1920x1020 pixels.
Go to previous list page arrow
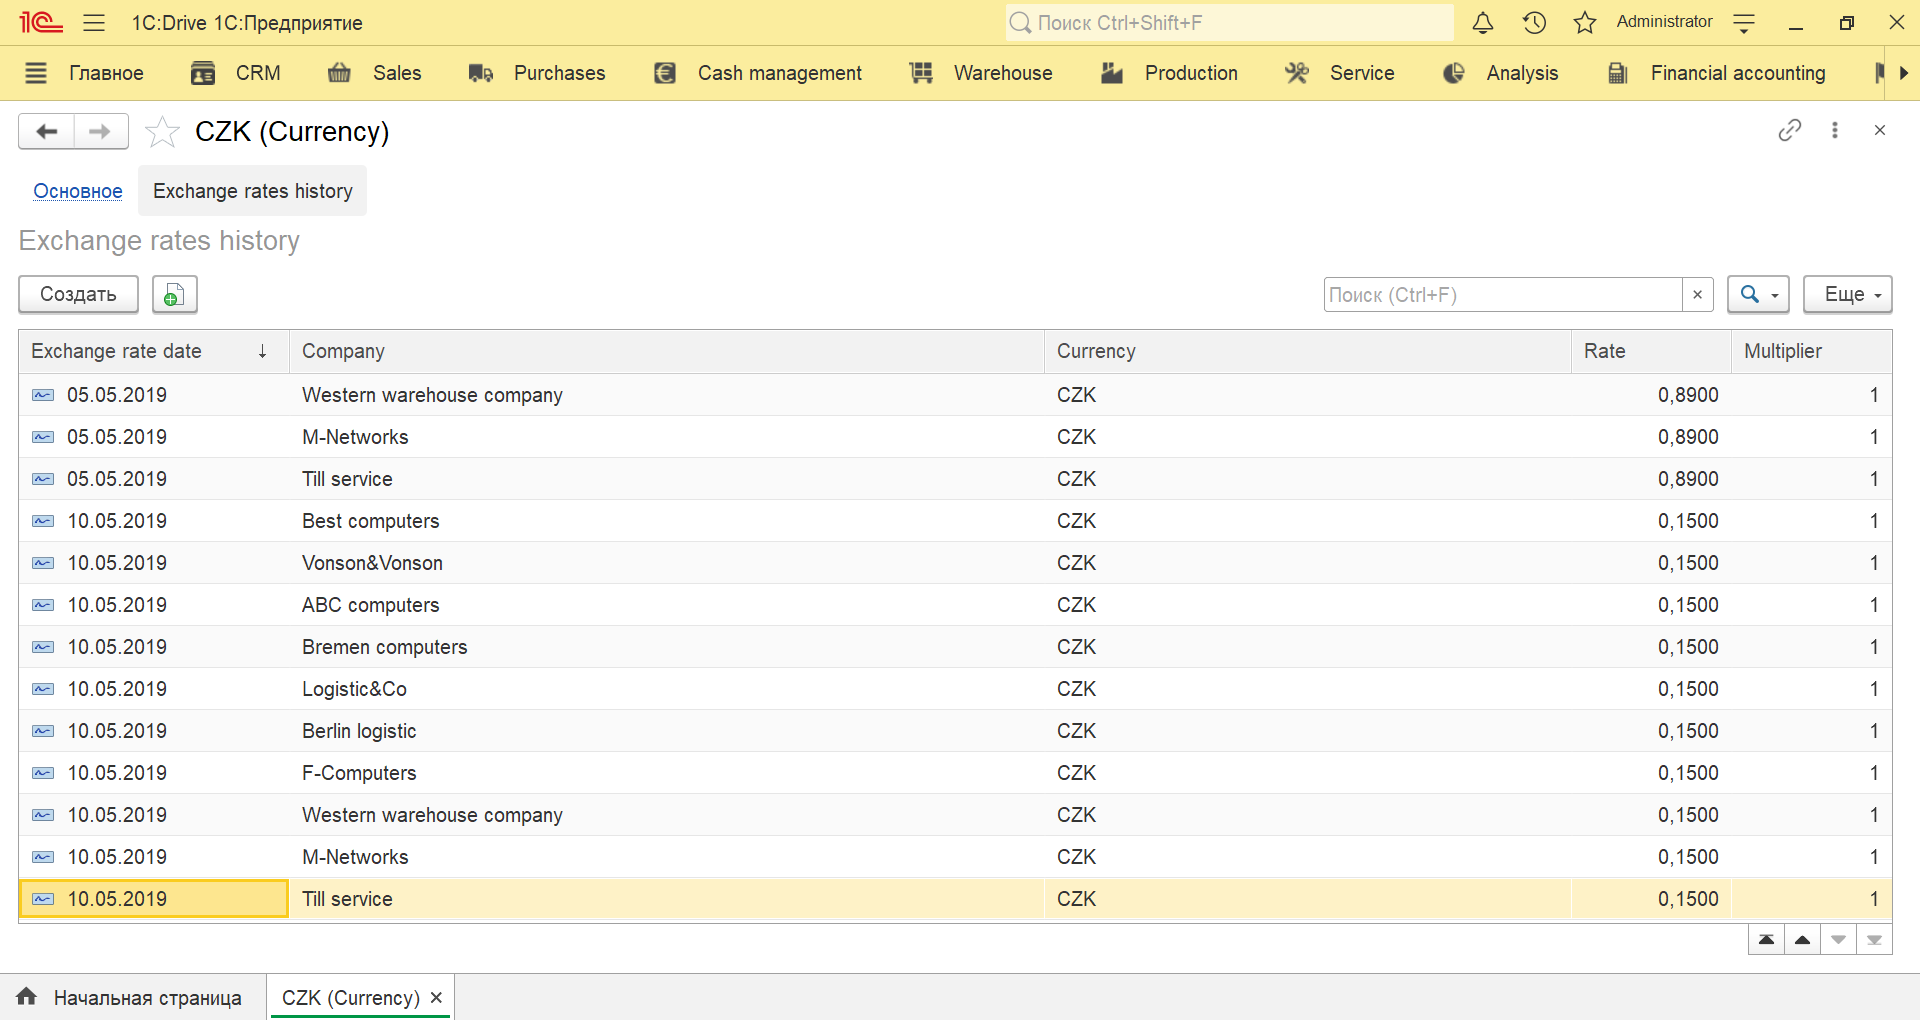[x=1803, y=940]
